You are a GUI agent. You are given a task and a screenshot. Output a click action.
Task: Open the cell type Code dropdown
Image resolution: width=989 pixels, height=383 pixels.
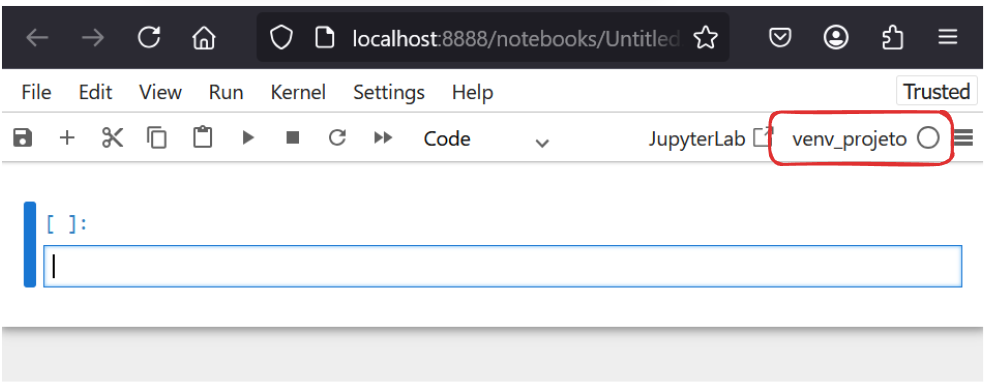pyautogui.click(x=486, y=139)
